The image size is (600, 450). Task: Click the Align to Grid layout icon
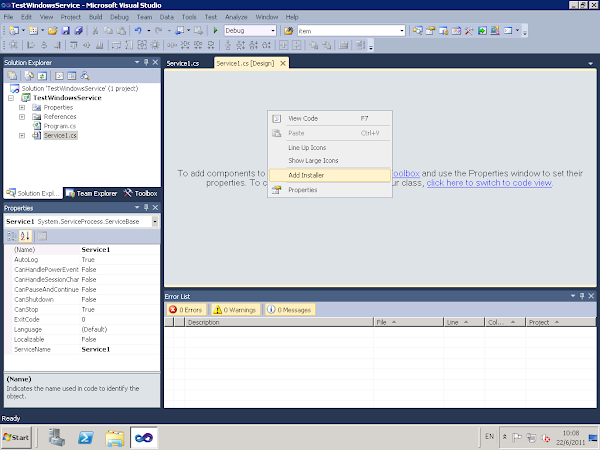click(13, 45)
